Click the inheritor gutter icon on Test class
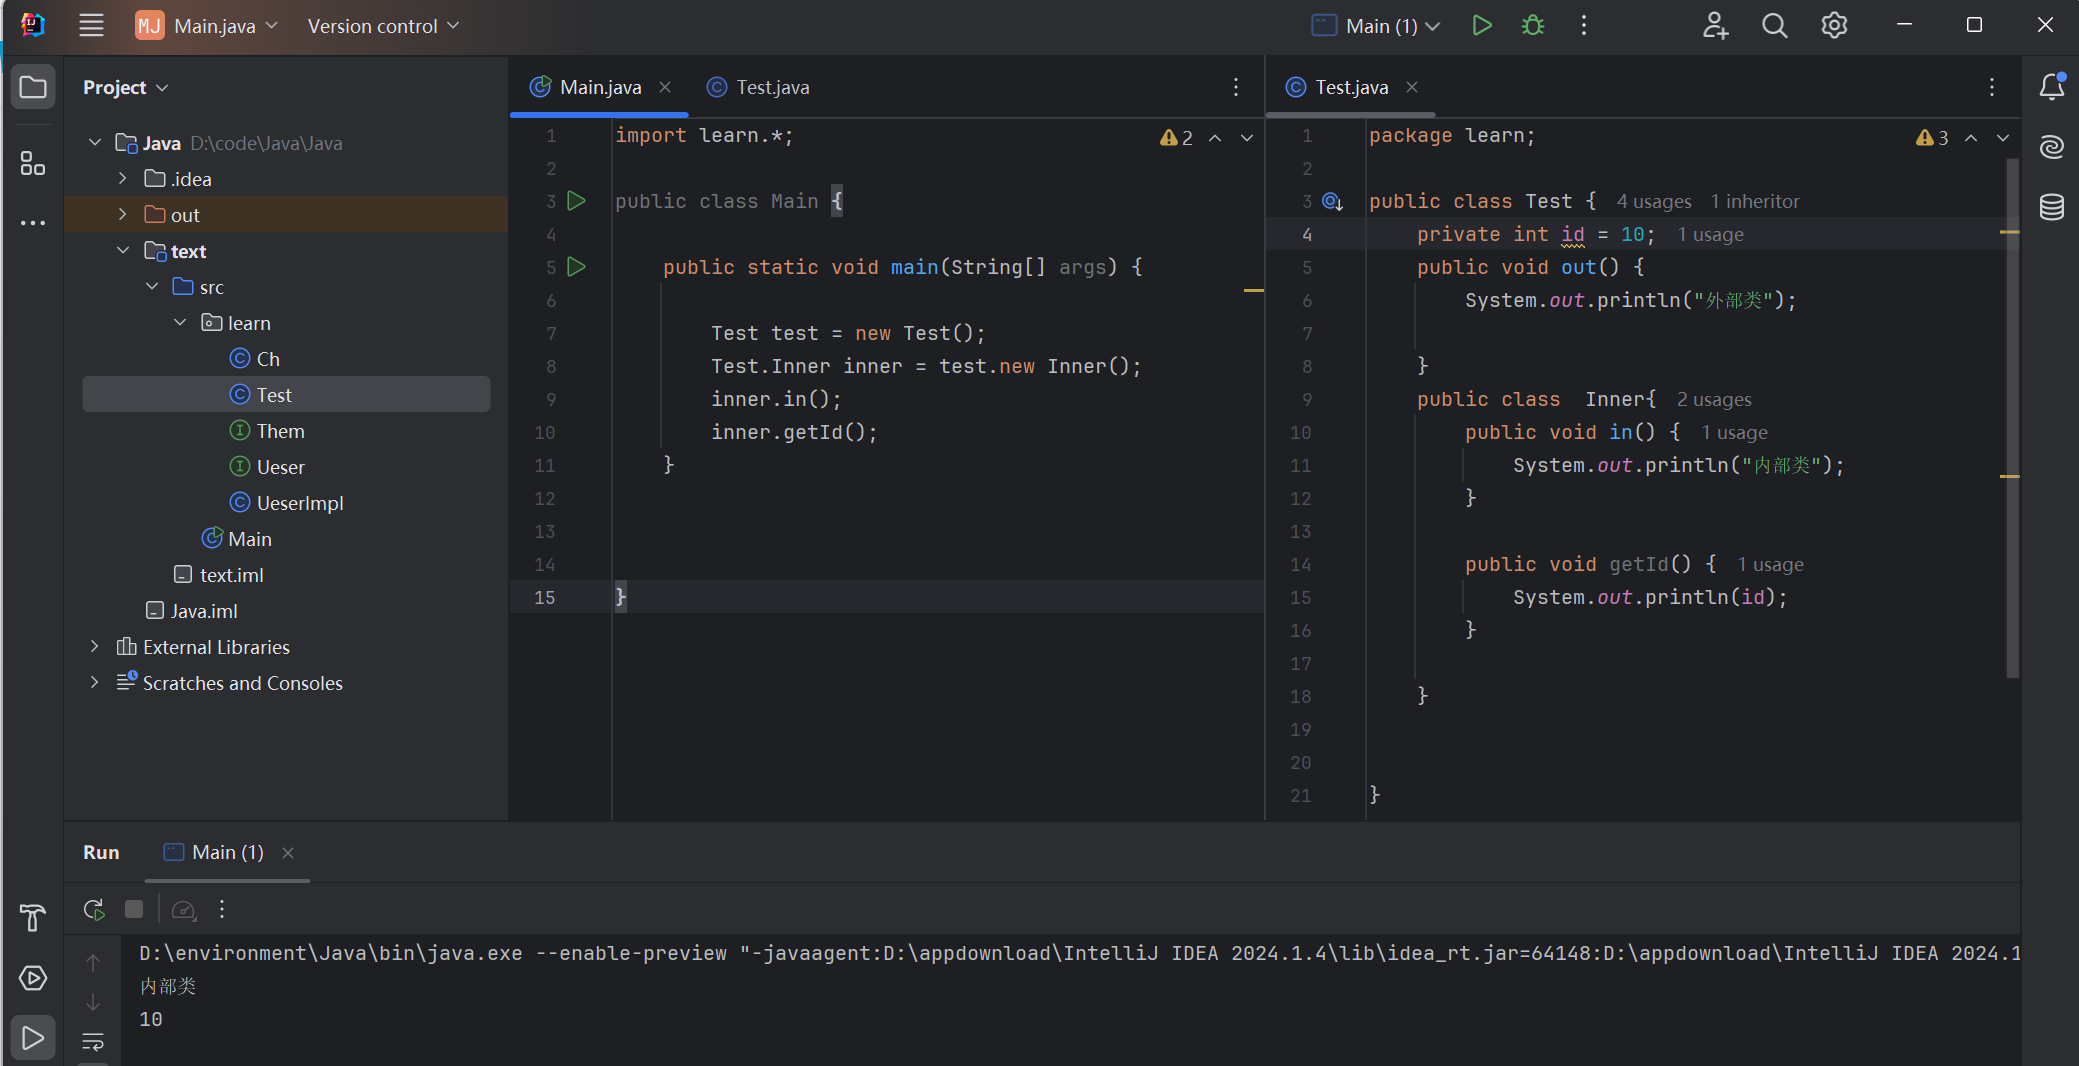The height and width of the screenshot is (1066, 2079). (x=1332, y=202)
